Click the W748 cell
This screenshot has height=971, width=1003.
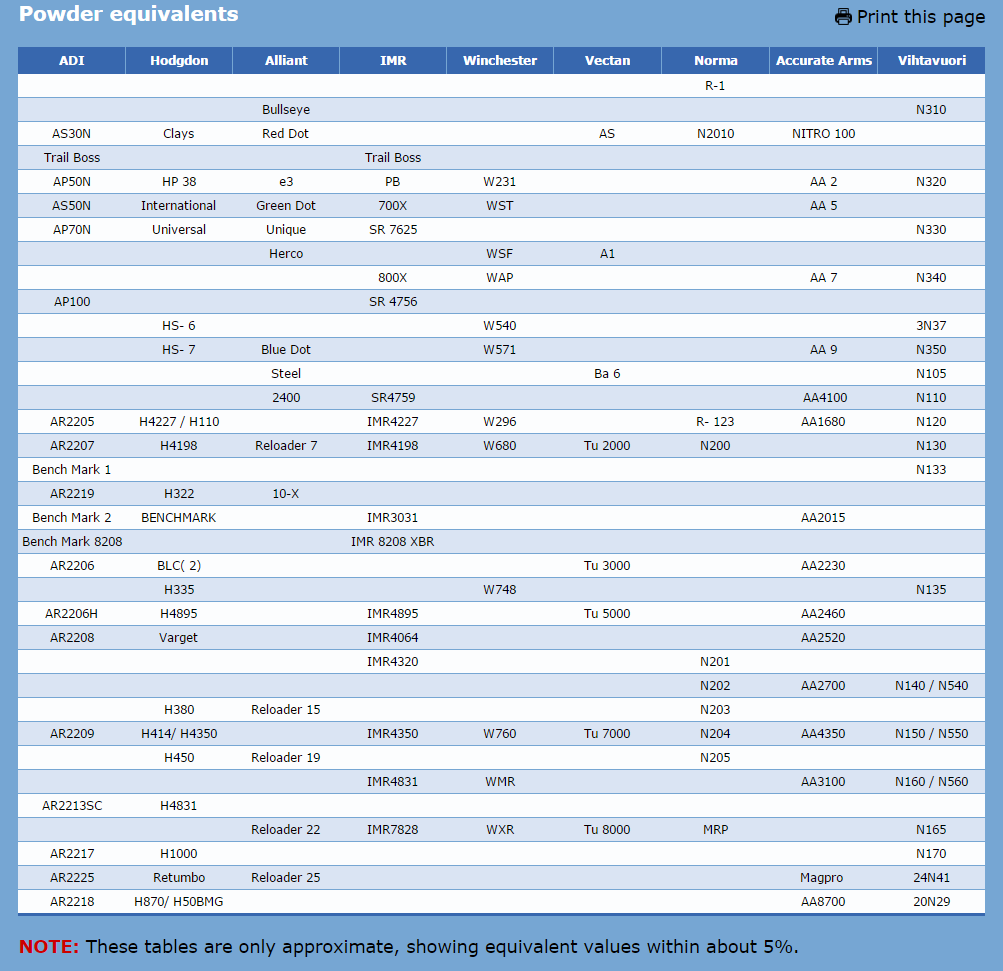[x=500, y=590]
